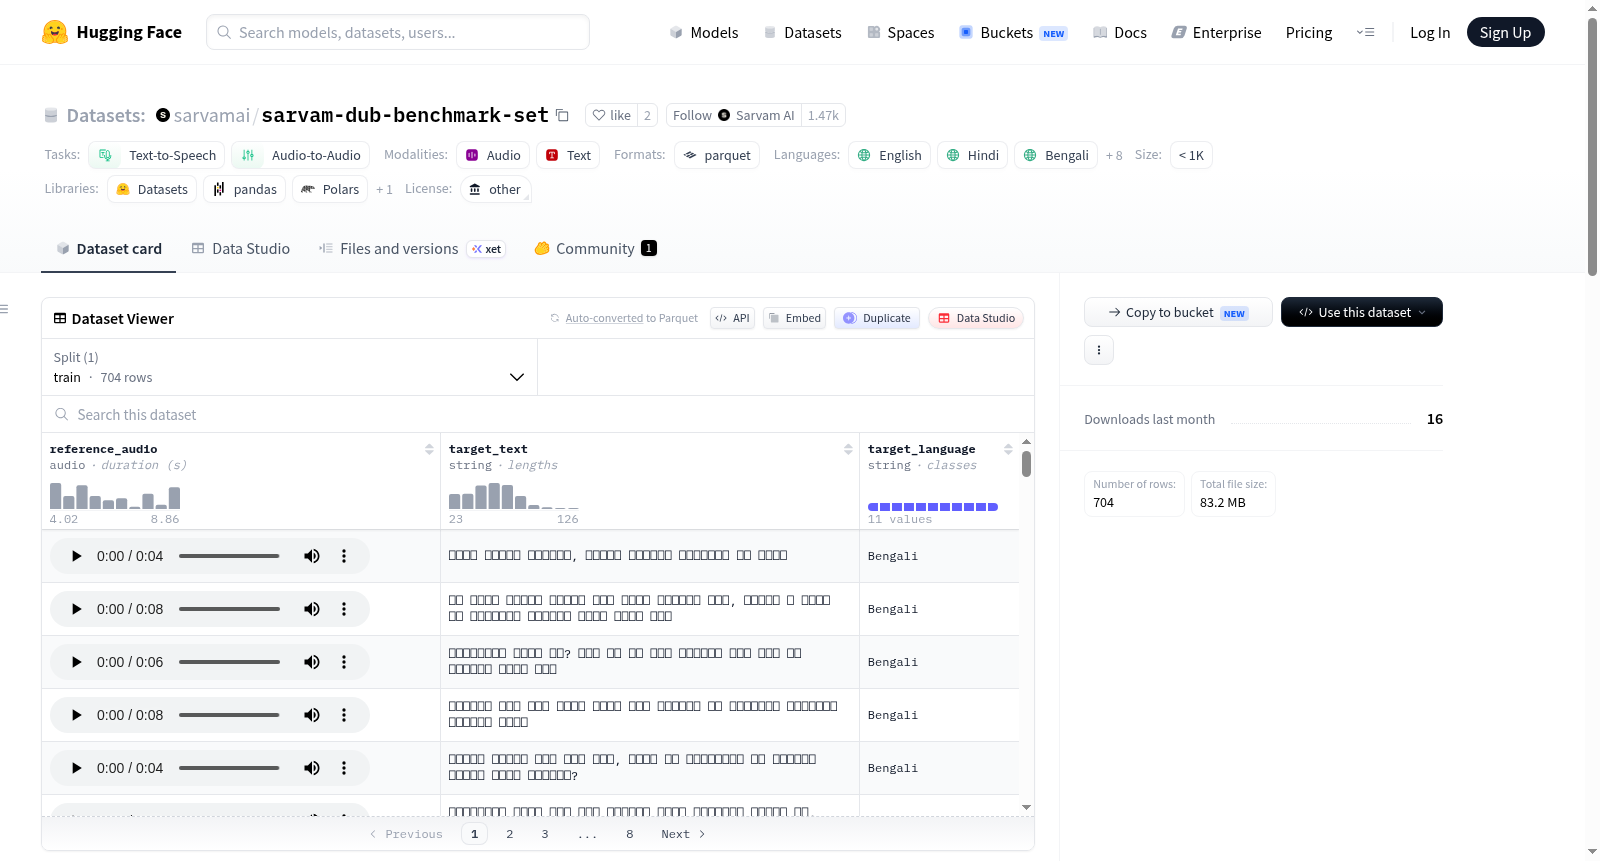Open the Dataset card tab
The height and width of the screenshot is (861, 1600).
click(109, 249)
